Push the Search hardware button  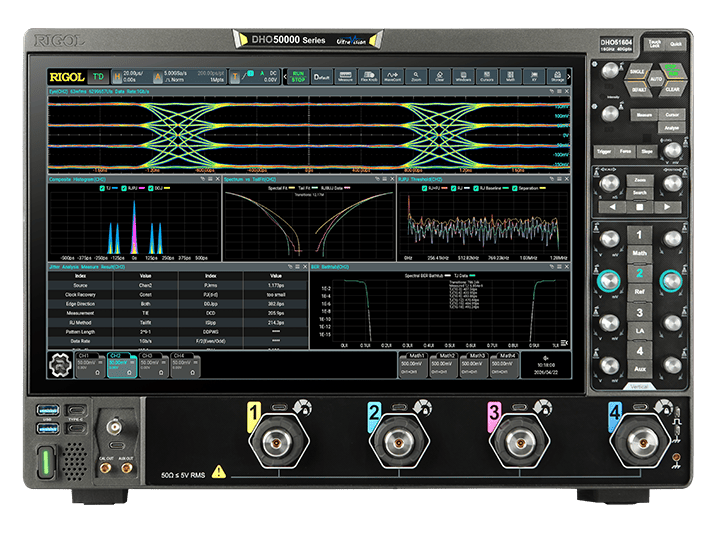pos(640,193)
